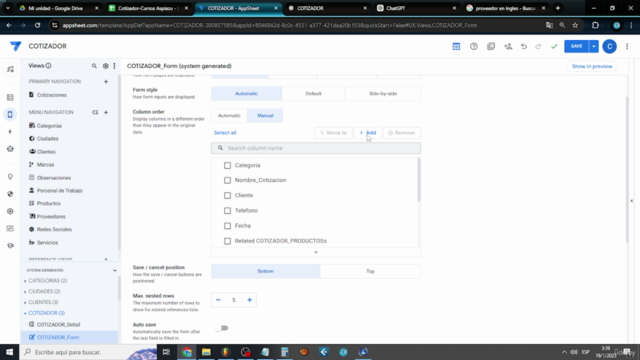Increase max nested rows with plus
640x360 pixels.
coord(249,300)
